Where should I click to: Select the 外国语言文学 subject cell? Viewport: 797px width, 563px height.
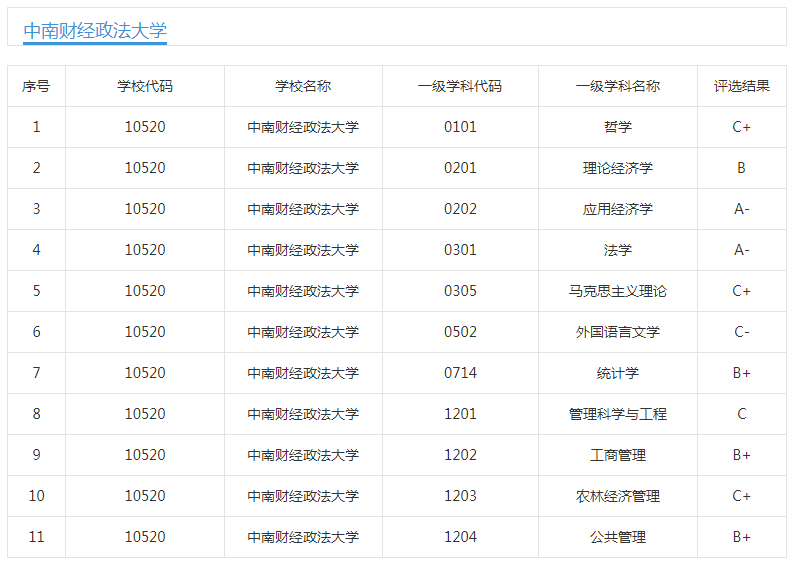click(618, 332)
